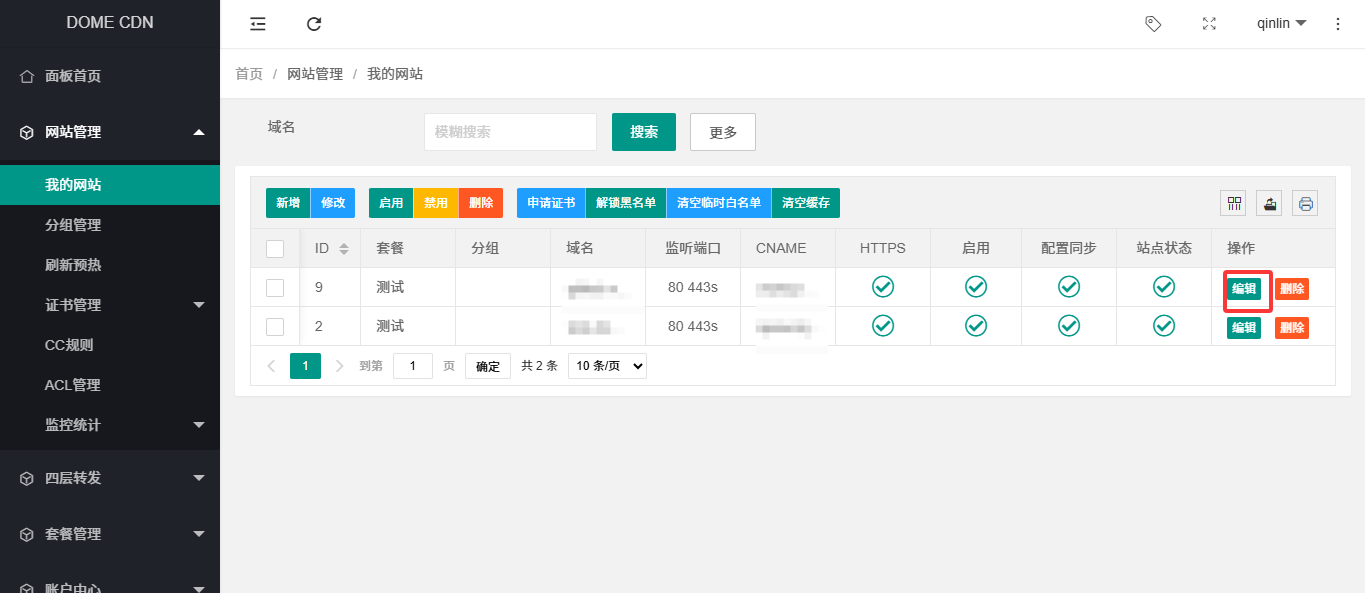Collapse the sidebar using the menu-fold icon
The width and height of the screenshot is (1365, 593).
pos(258,24)
